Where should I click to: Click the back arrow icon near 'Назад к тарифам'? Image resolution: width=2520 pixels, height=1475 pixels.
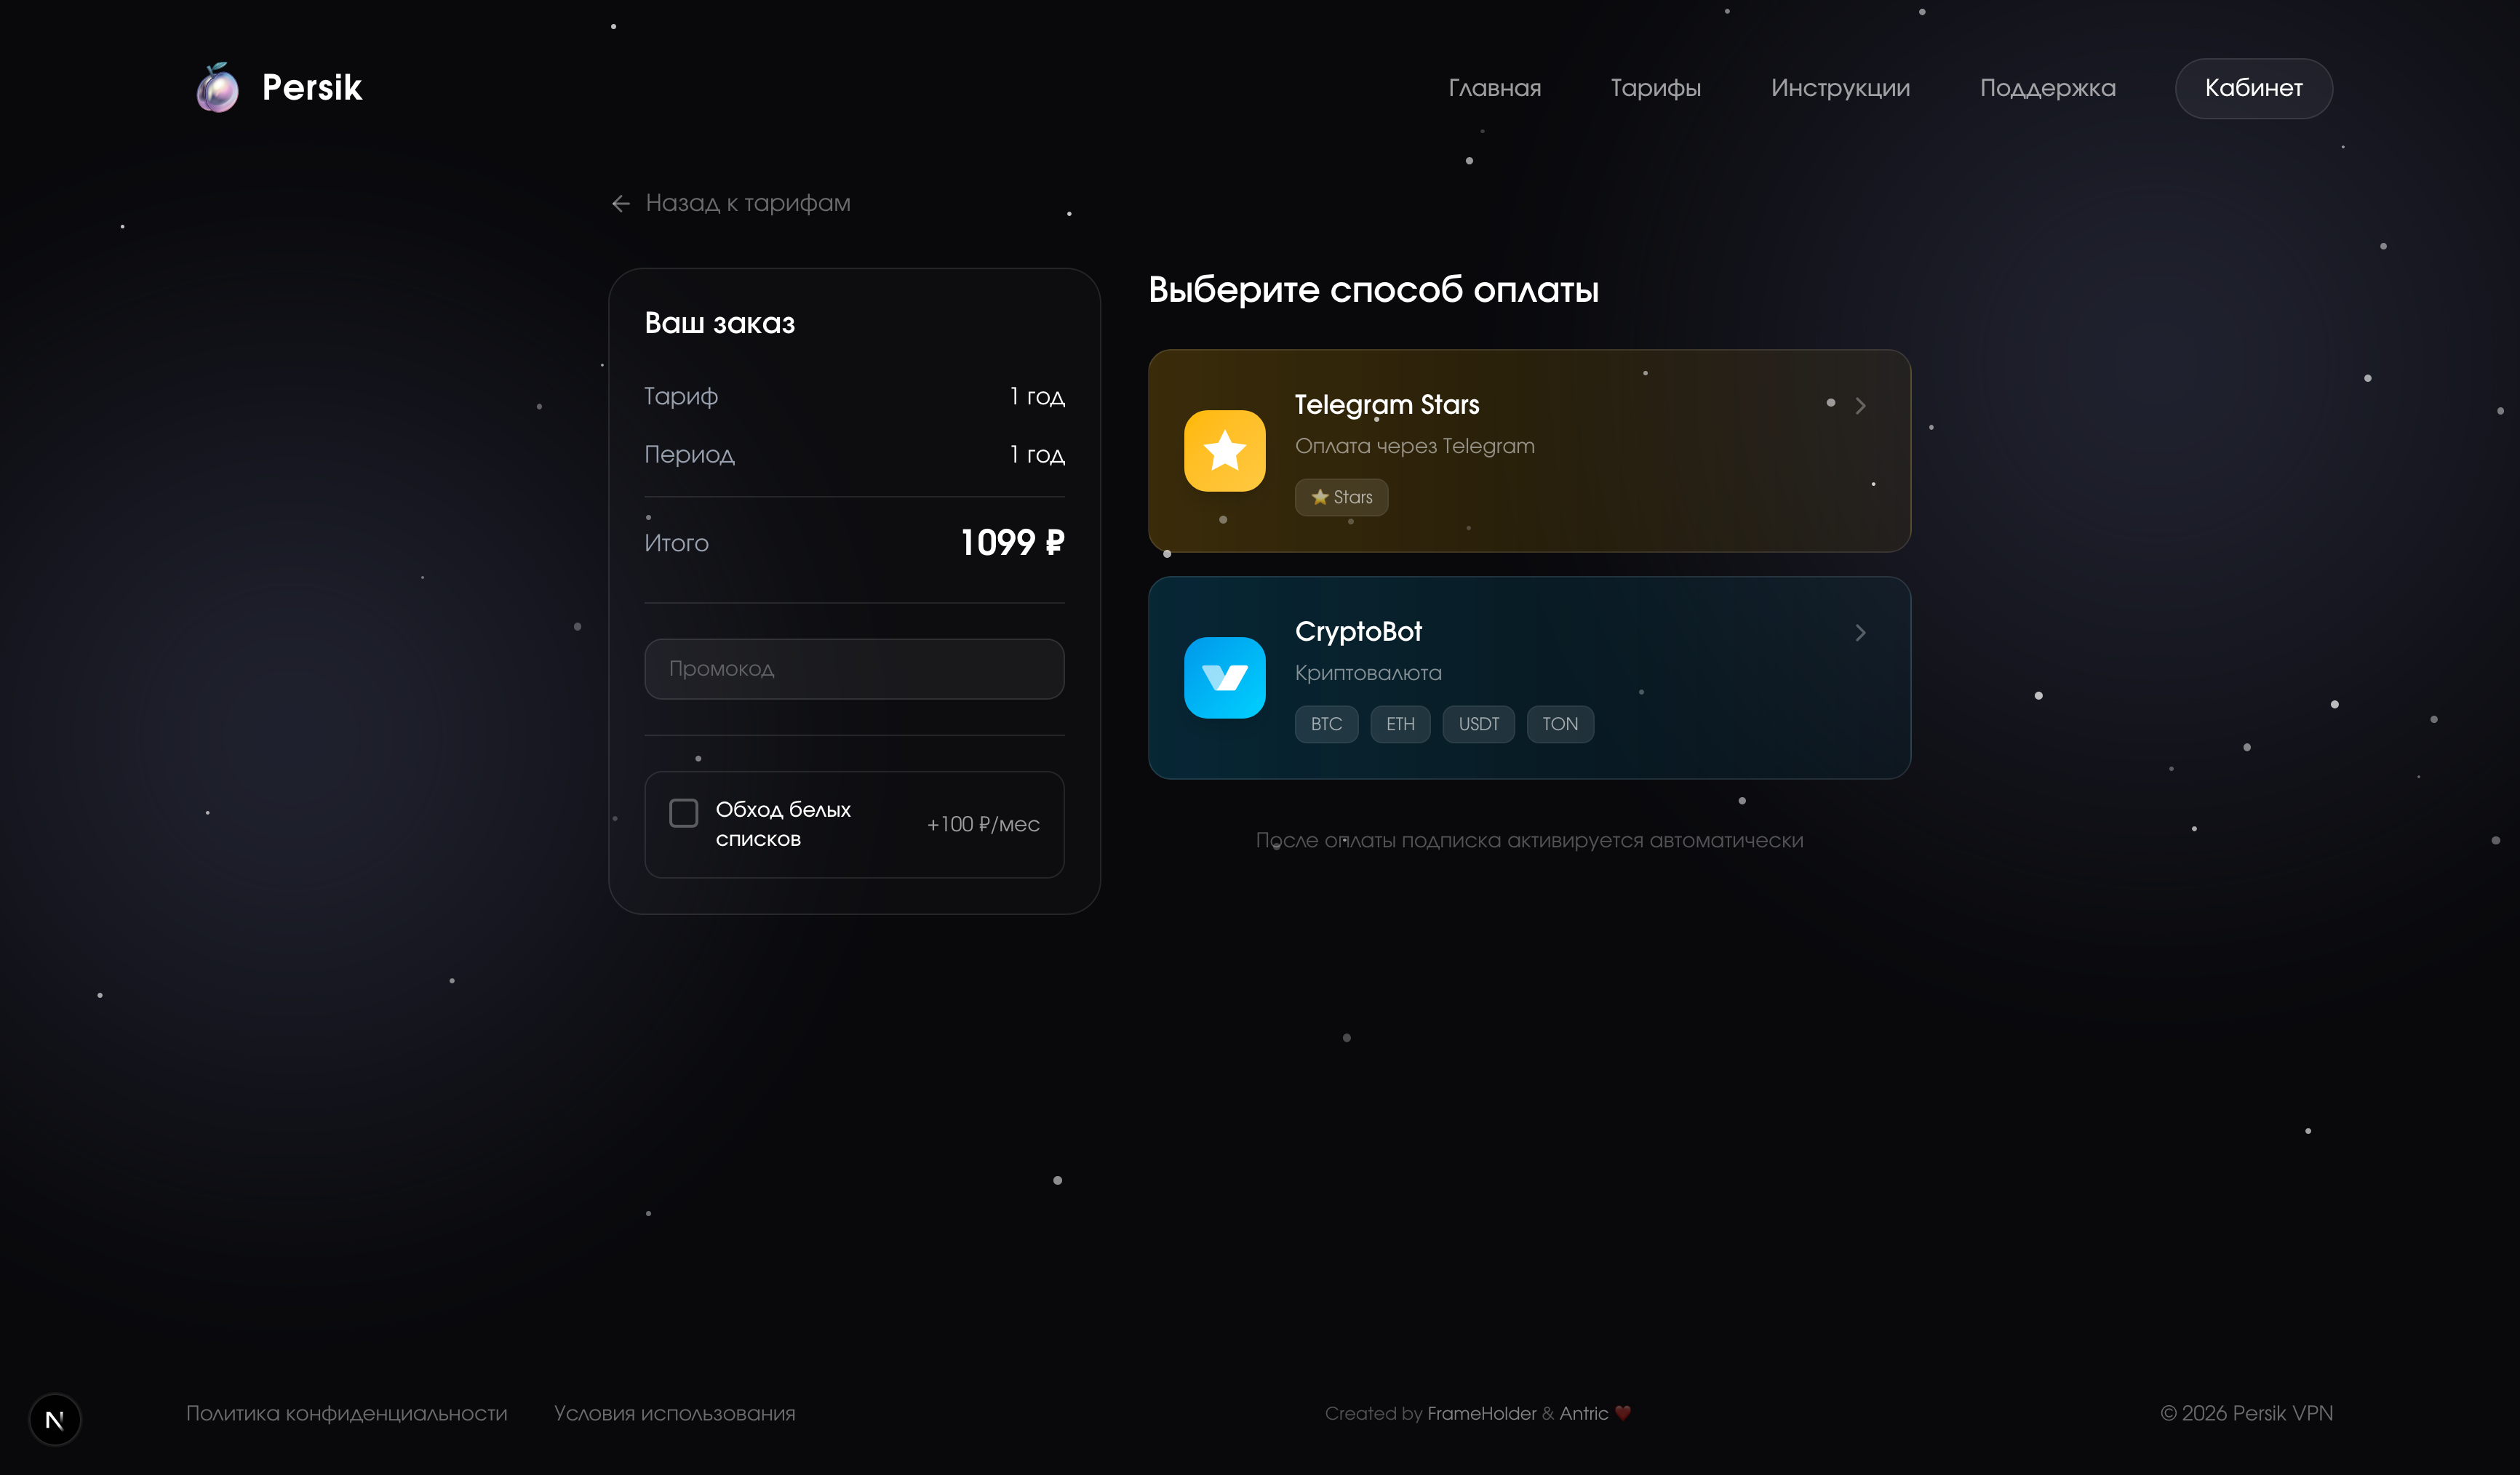click(x=620, y=204)
